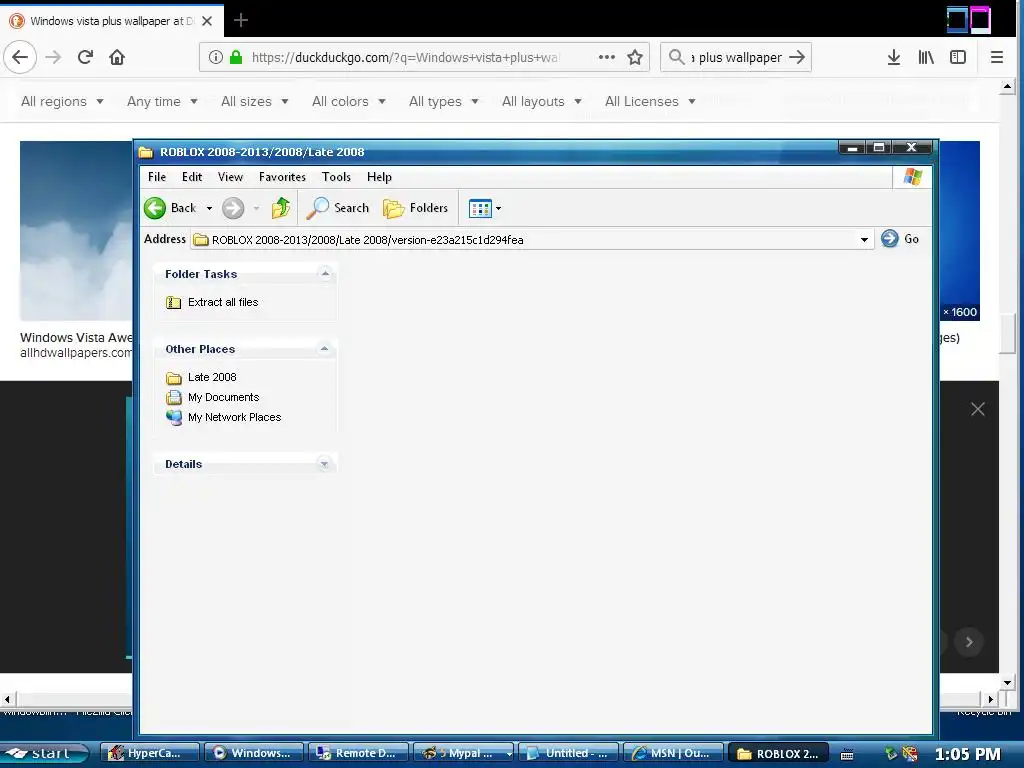Click the Start button
This screenshot has height=768, width=1024.
click(44, 753)
